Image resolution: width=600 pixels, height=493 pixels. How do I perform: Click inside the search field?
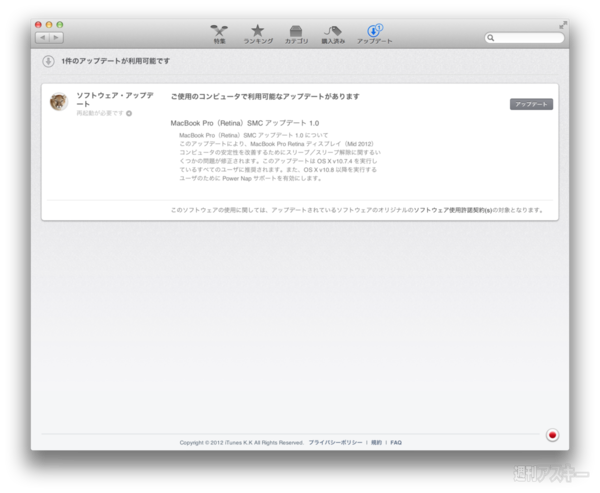click(x=524, y=38)
